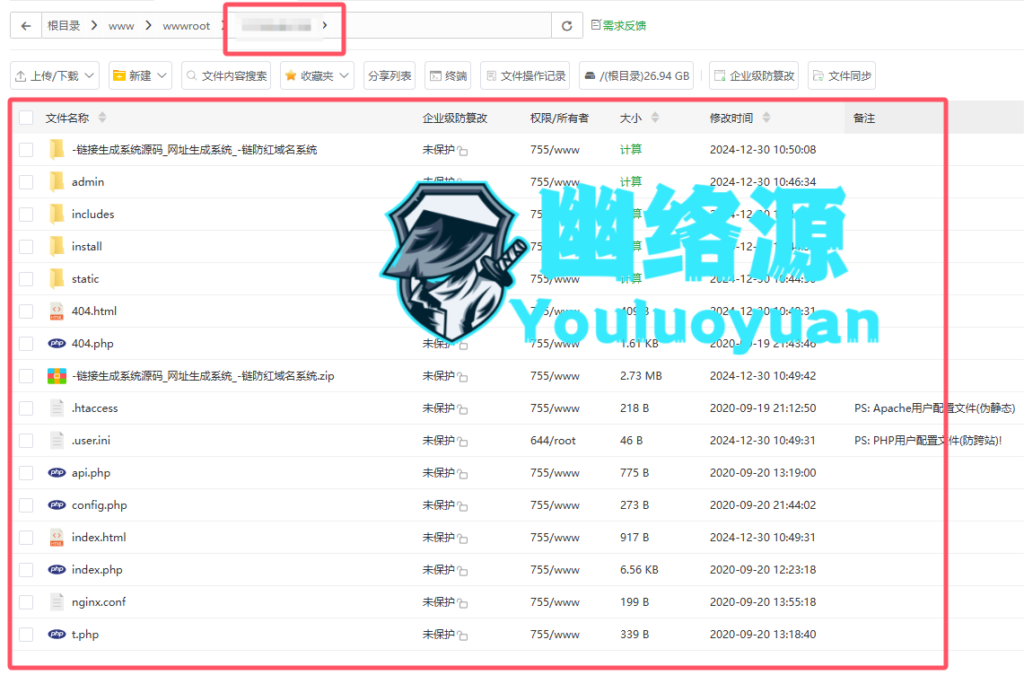Click the api.php PHP icon
The height and width of the screenshot is (675, 1024).
point(57,473)
